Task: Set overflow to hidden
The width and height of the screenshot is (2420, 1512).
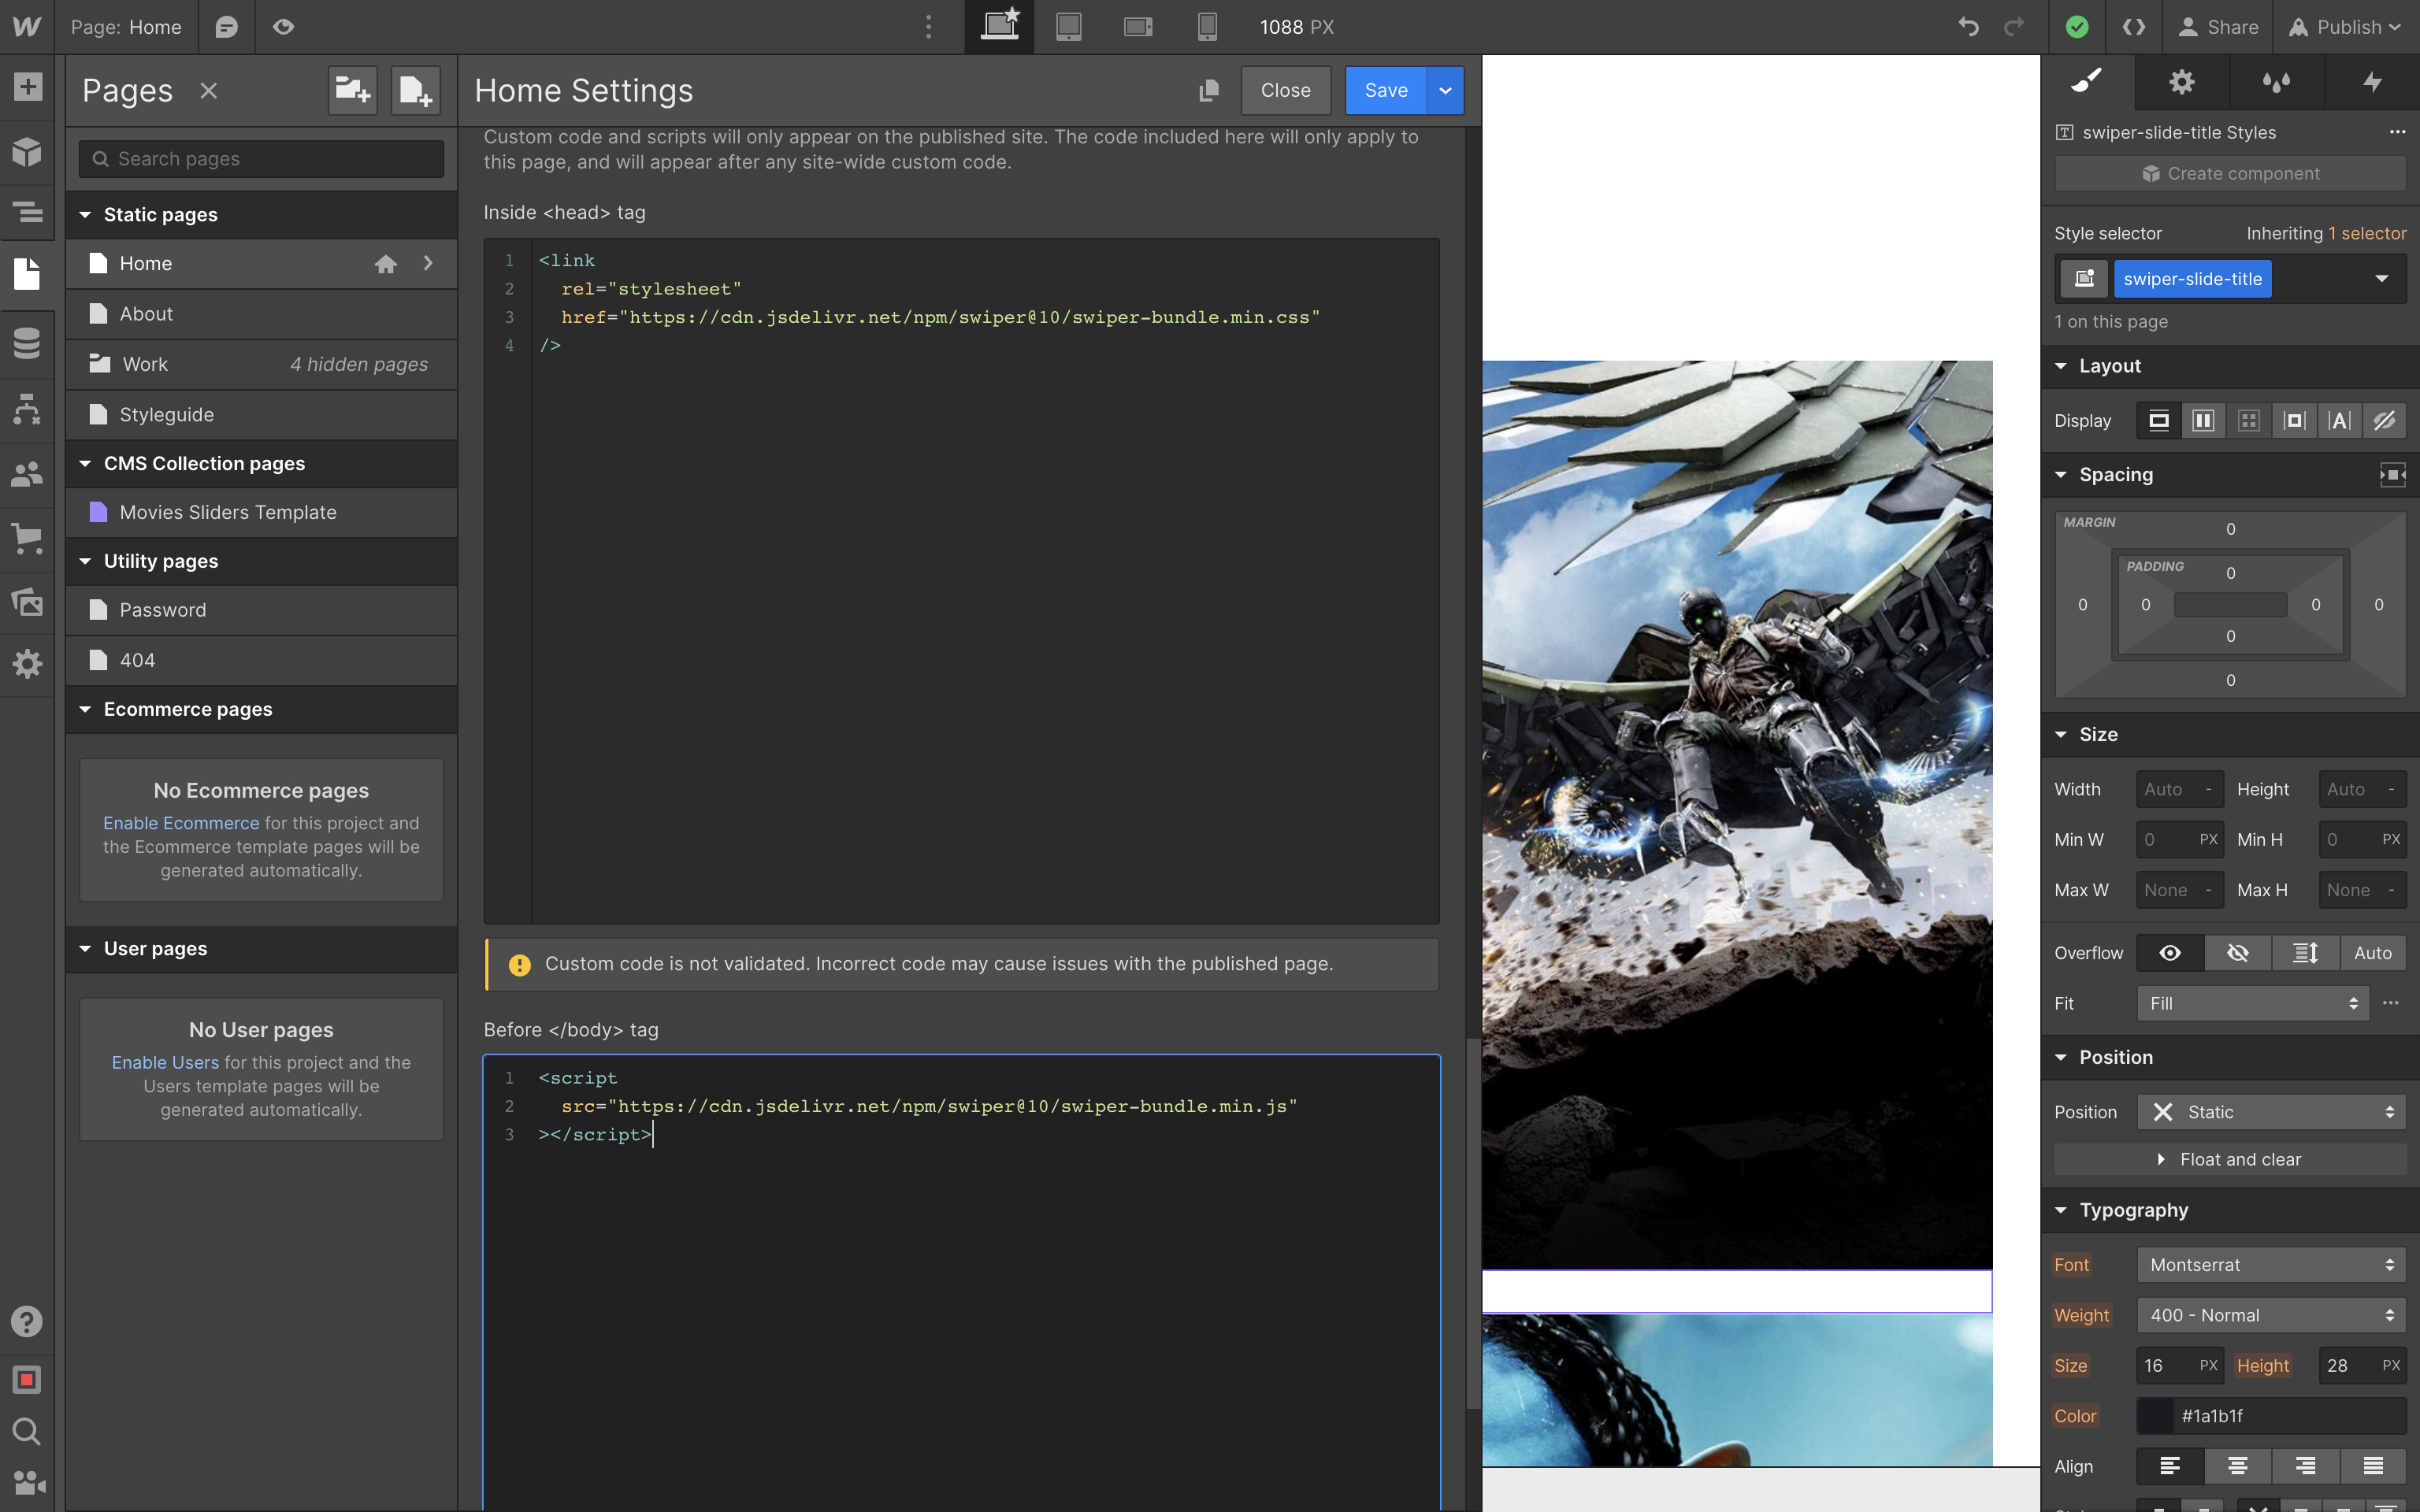Action: 2237,953
